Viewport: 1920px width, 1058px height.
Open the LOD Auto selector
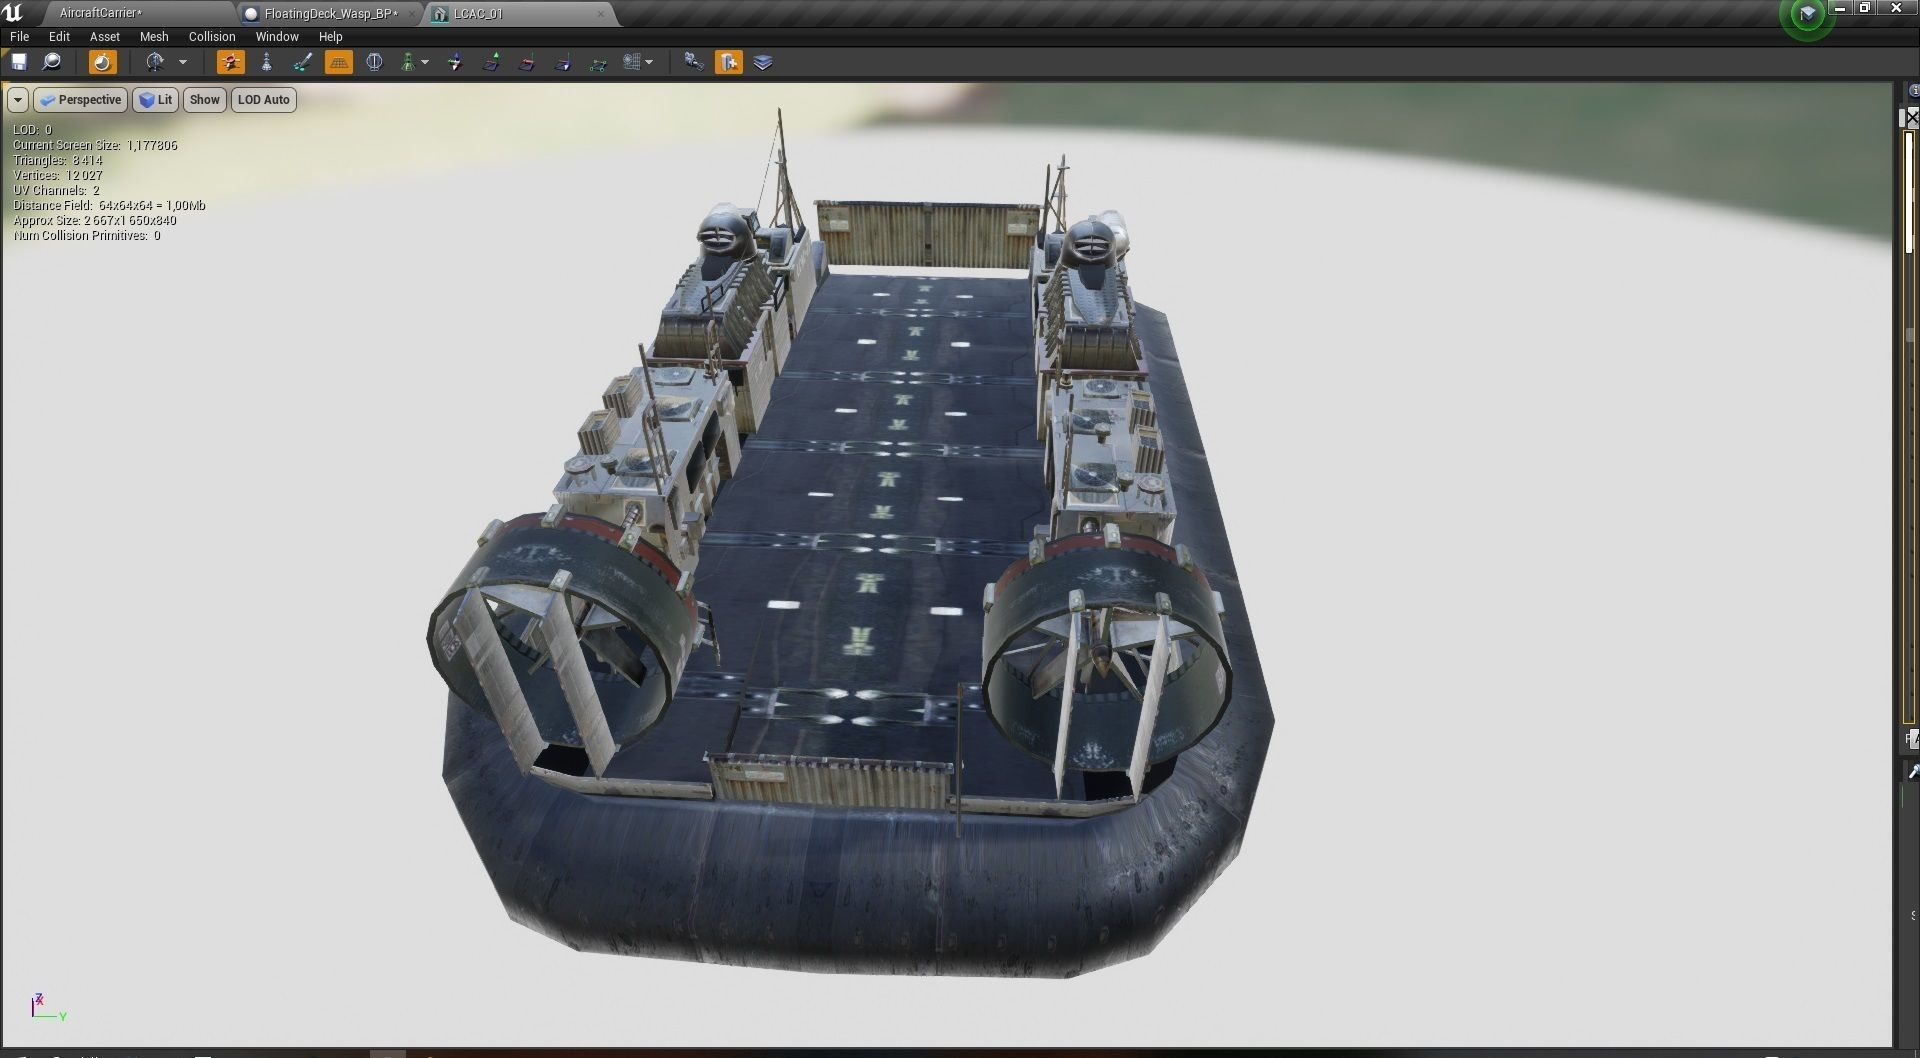264,99
